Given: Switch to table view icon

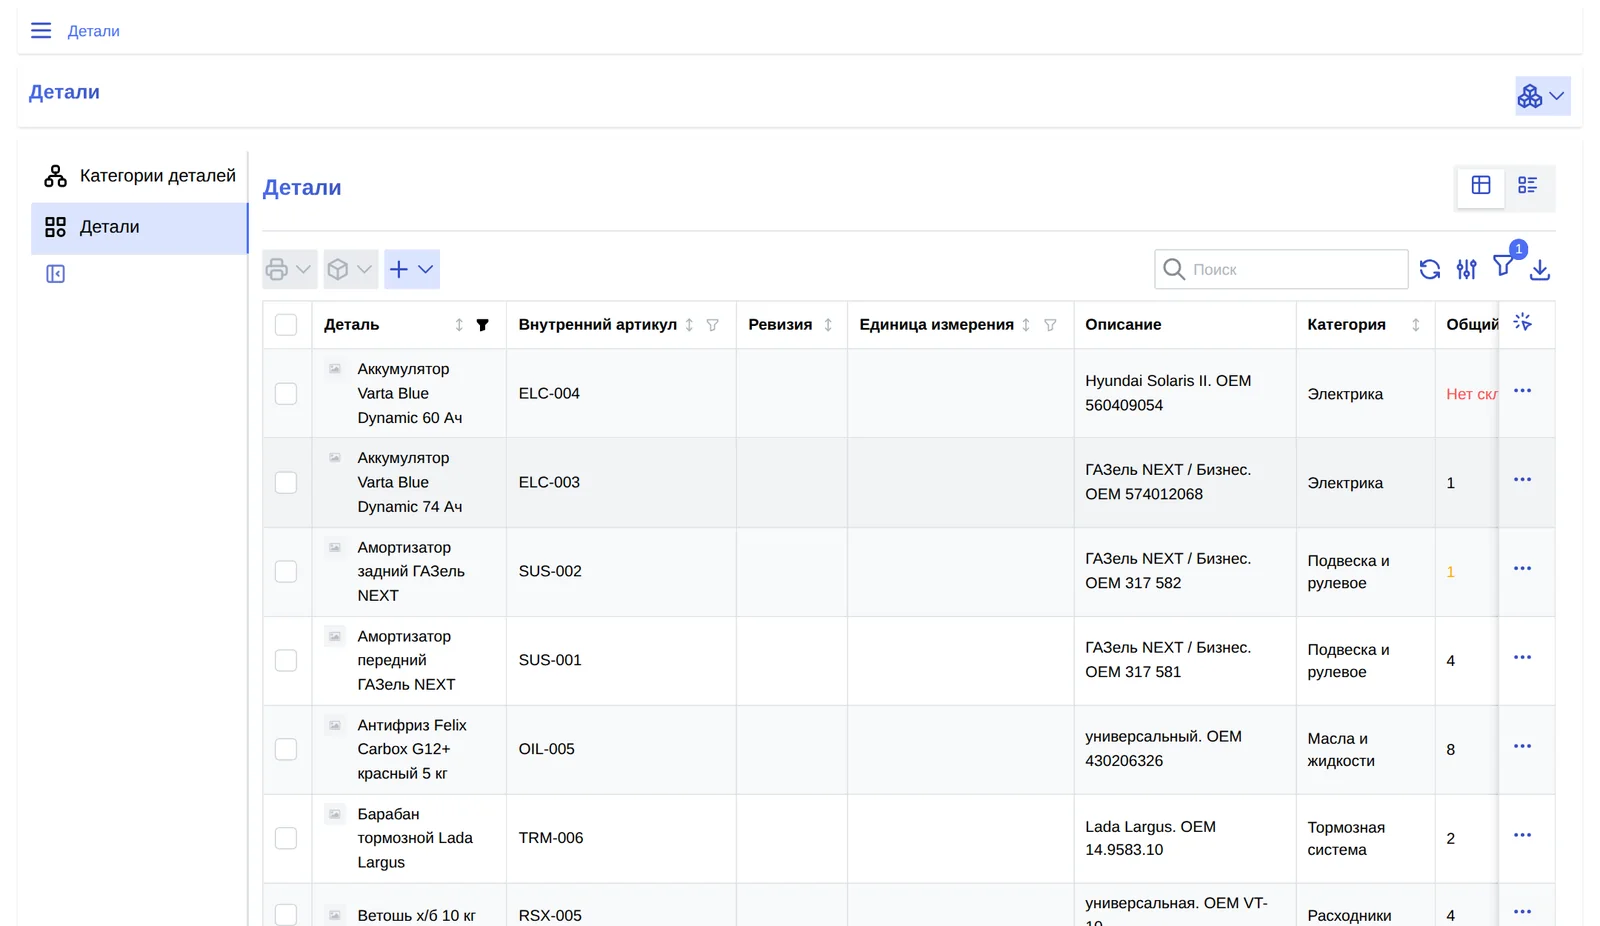Looking at the screenshot, I should [x=1481, y=186].
